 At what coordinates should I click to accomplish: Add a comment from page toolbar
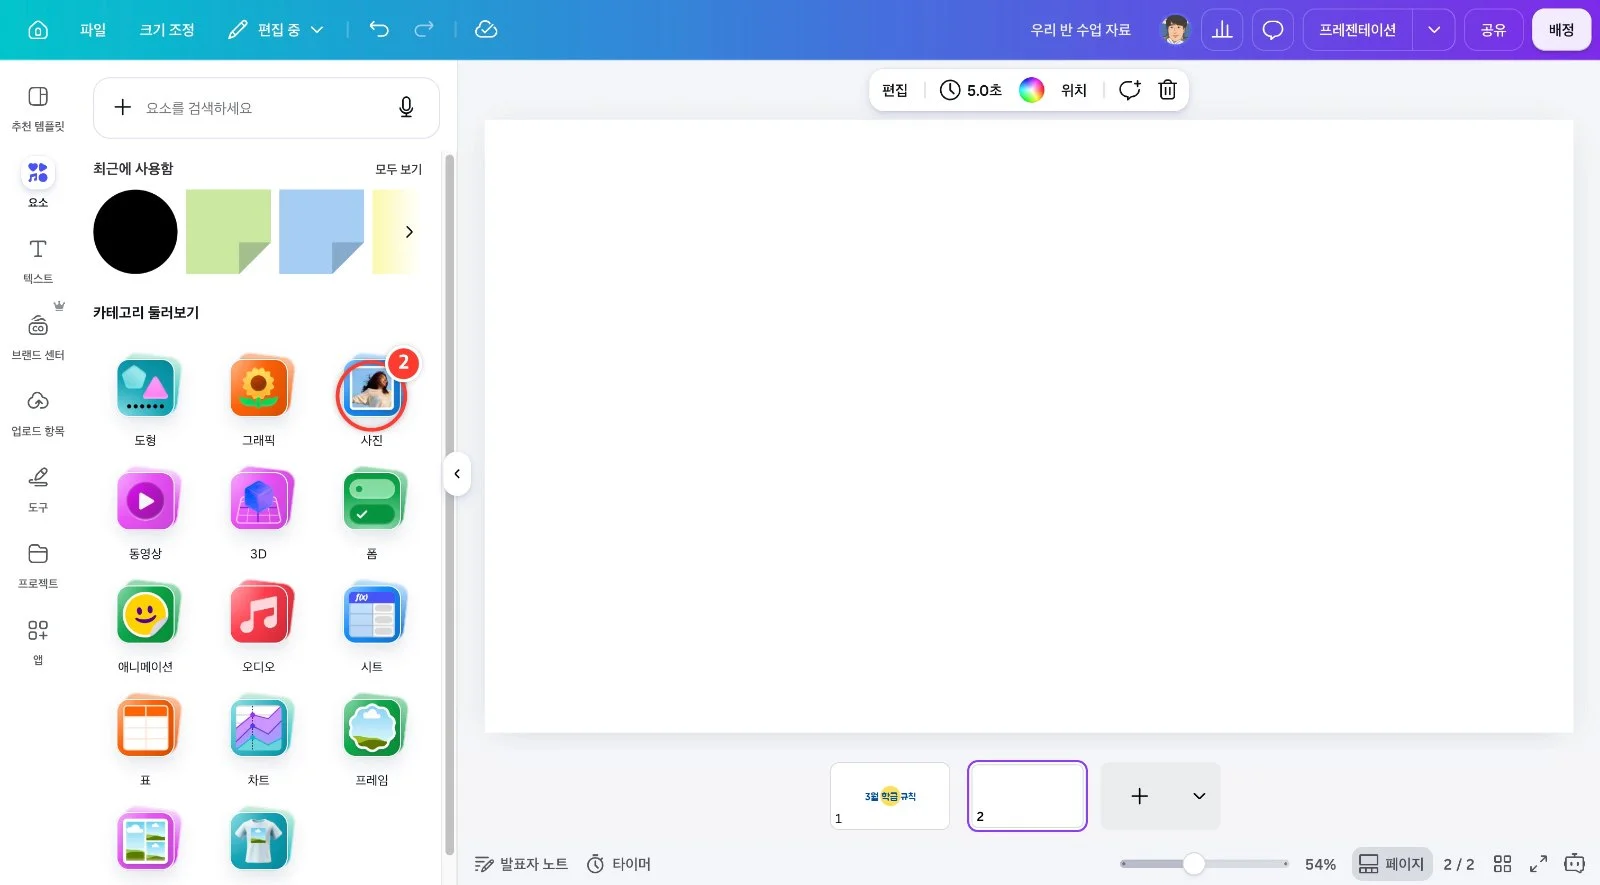coord(1129,90)
